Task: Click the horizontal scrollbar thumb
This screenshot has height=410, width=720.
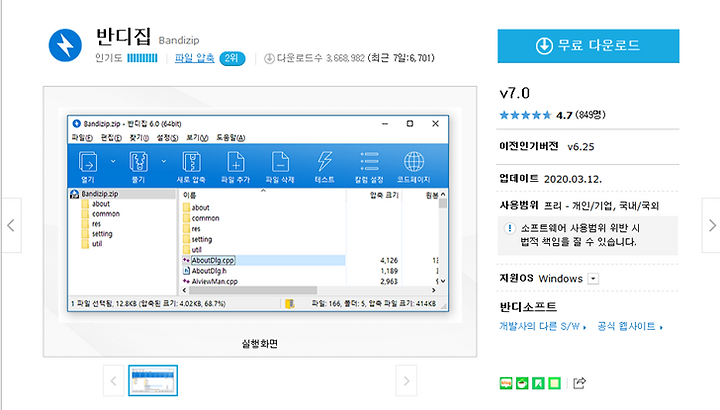Action: [253, 290]
